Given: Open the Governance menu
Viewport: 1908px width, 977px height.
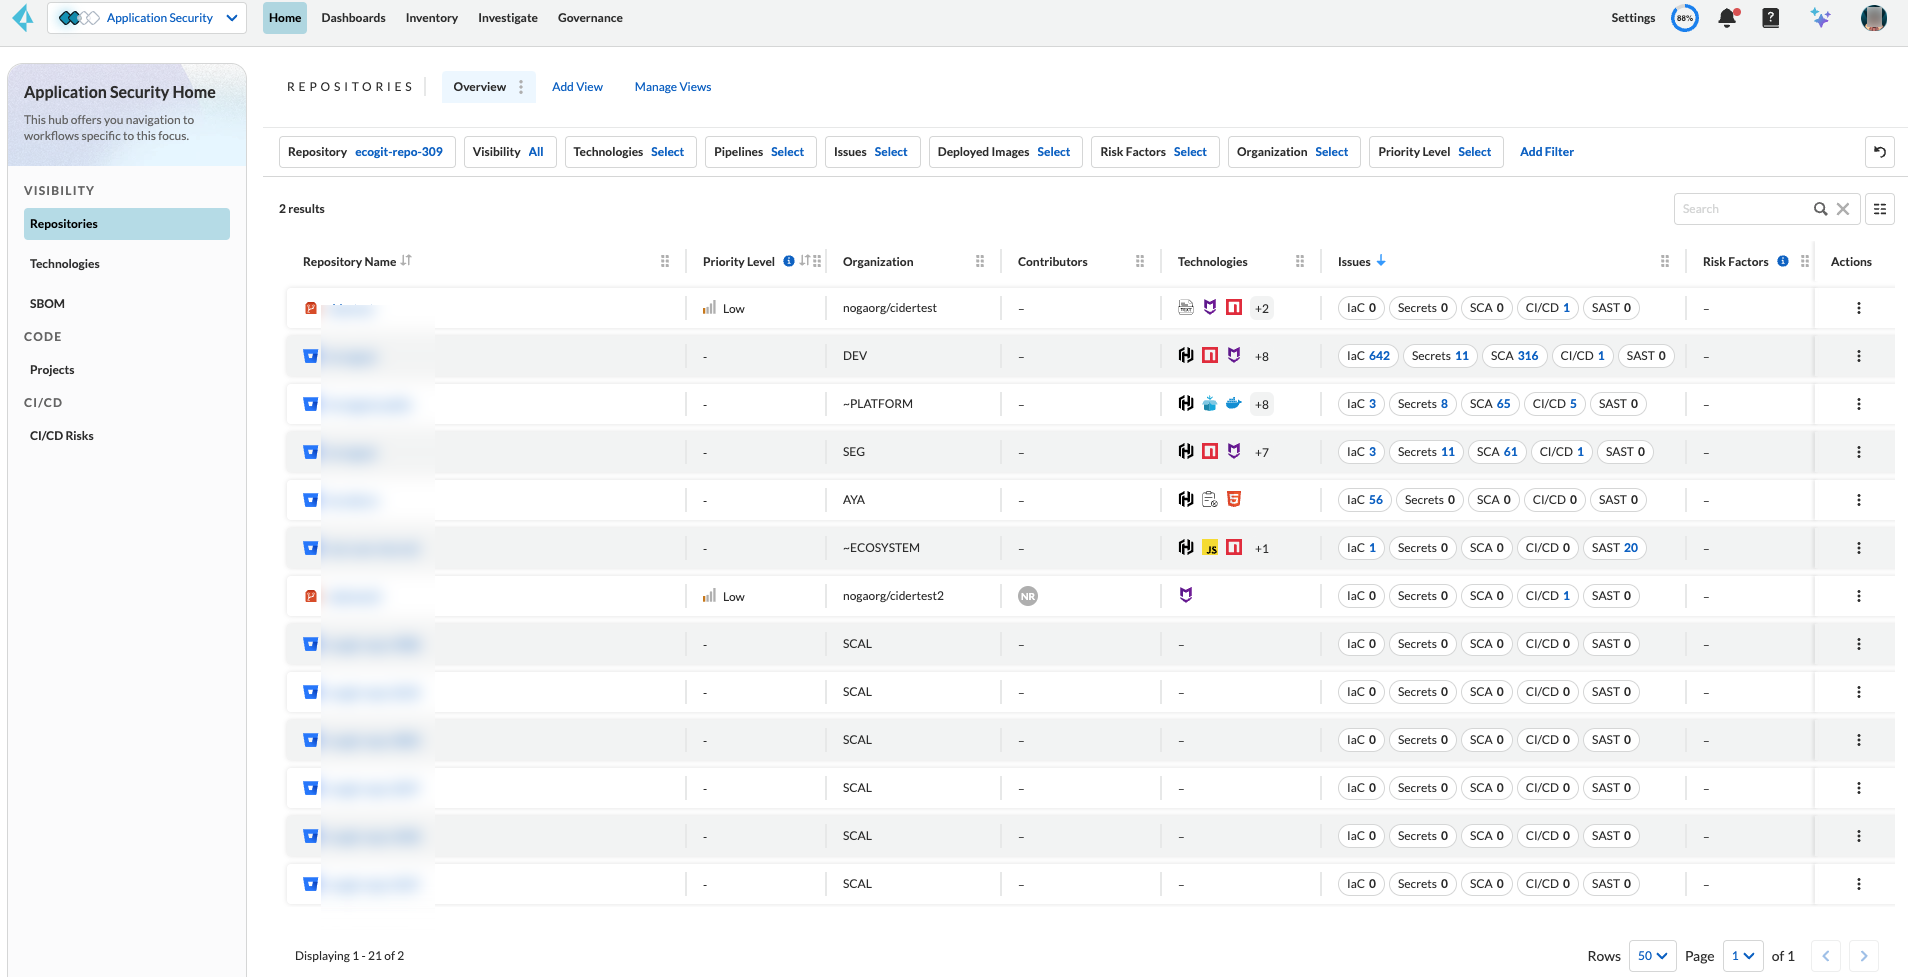Looking at the screenshot, I should [590, 18].
